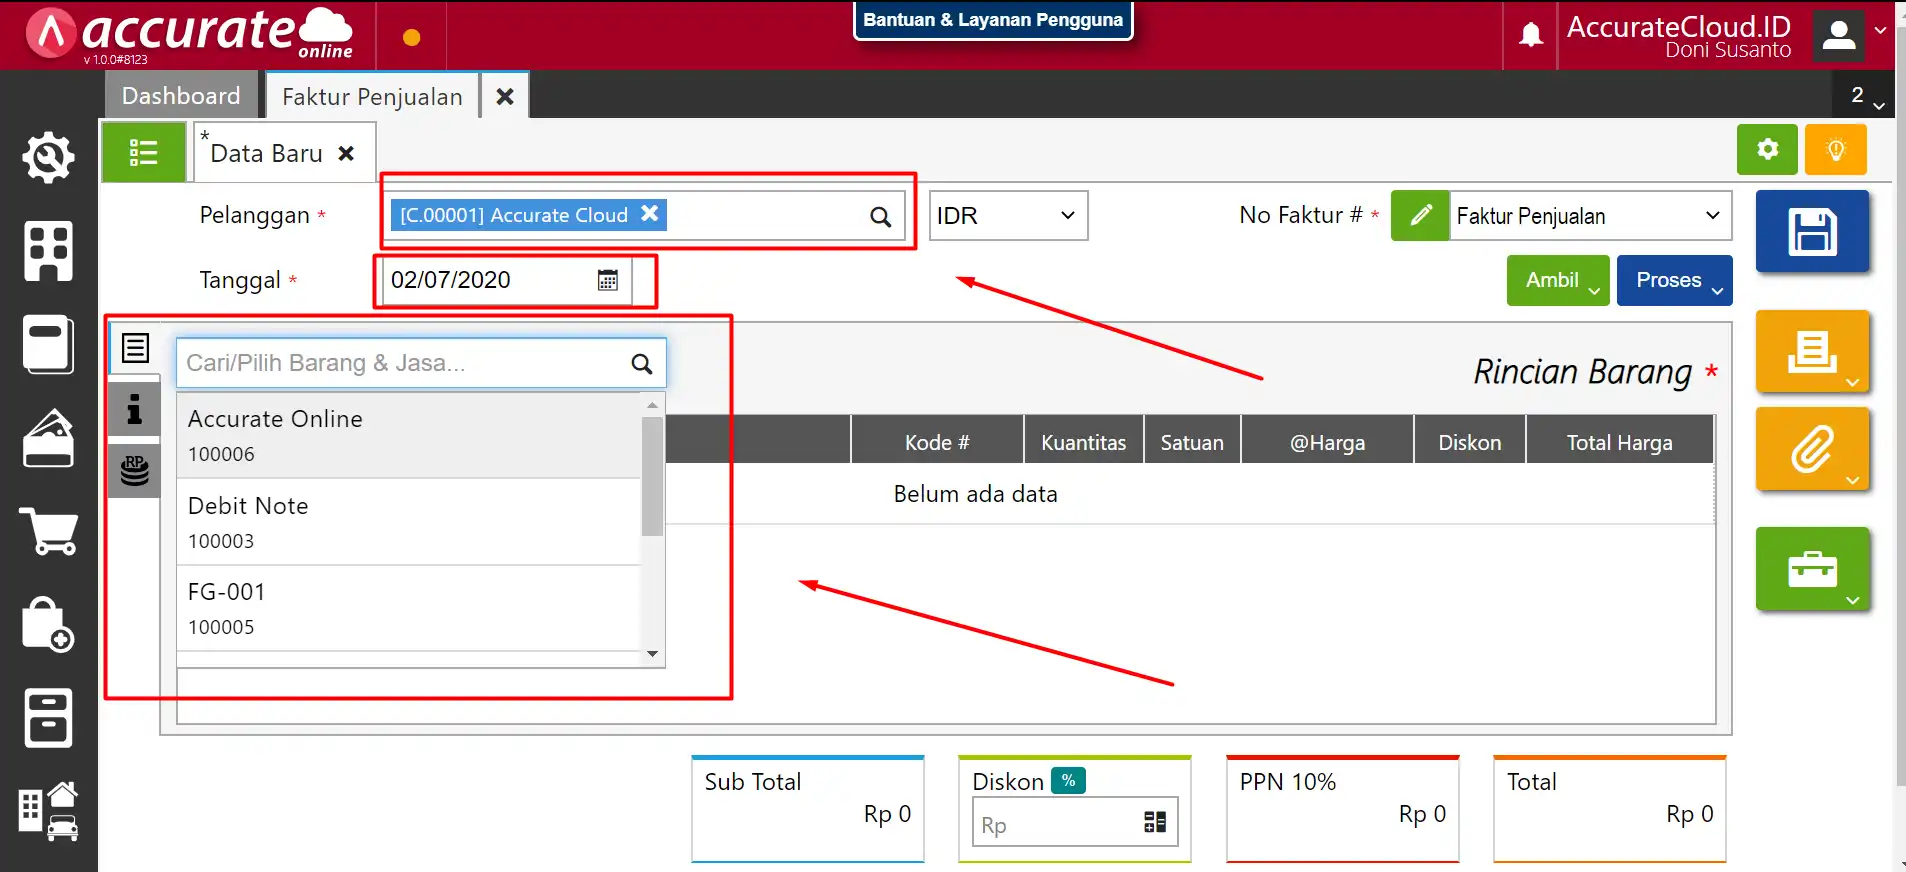Image resolution: width=1906 pixels, height=872 pixels.
Task: Click the green pencil invoice number button
Action: tap(1420, 215)
